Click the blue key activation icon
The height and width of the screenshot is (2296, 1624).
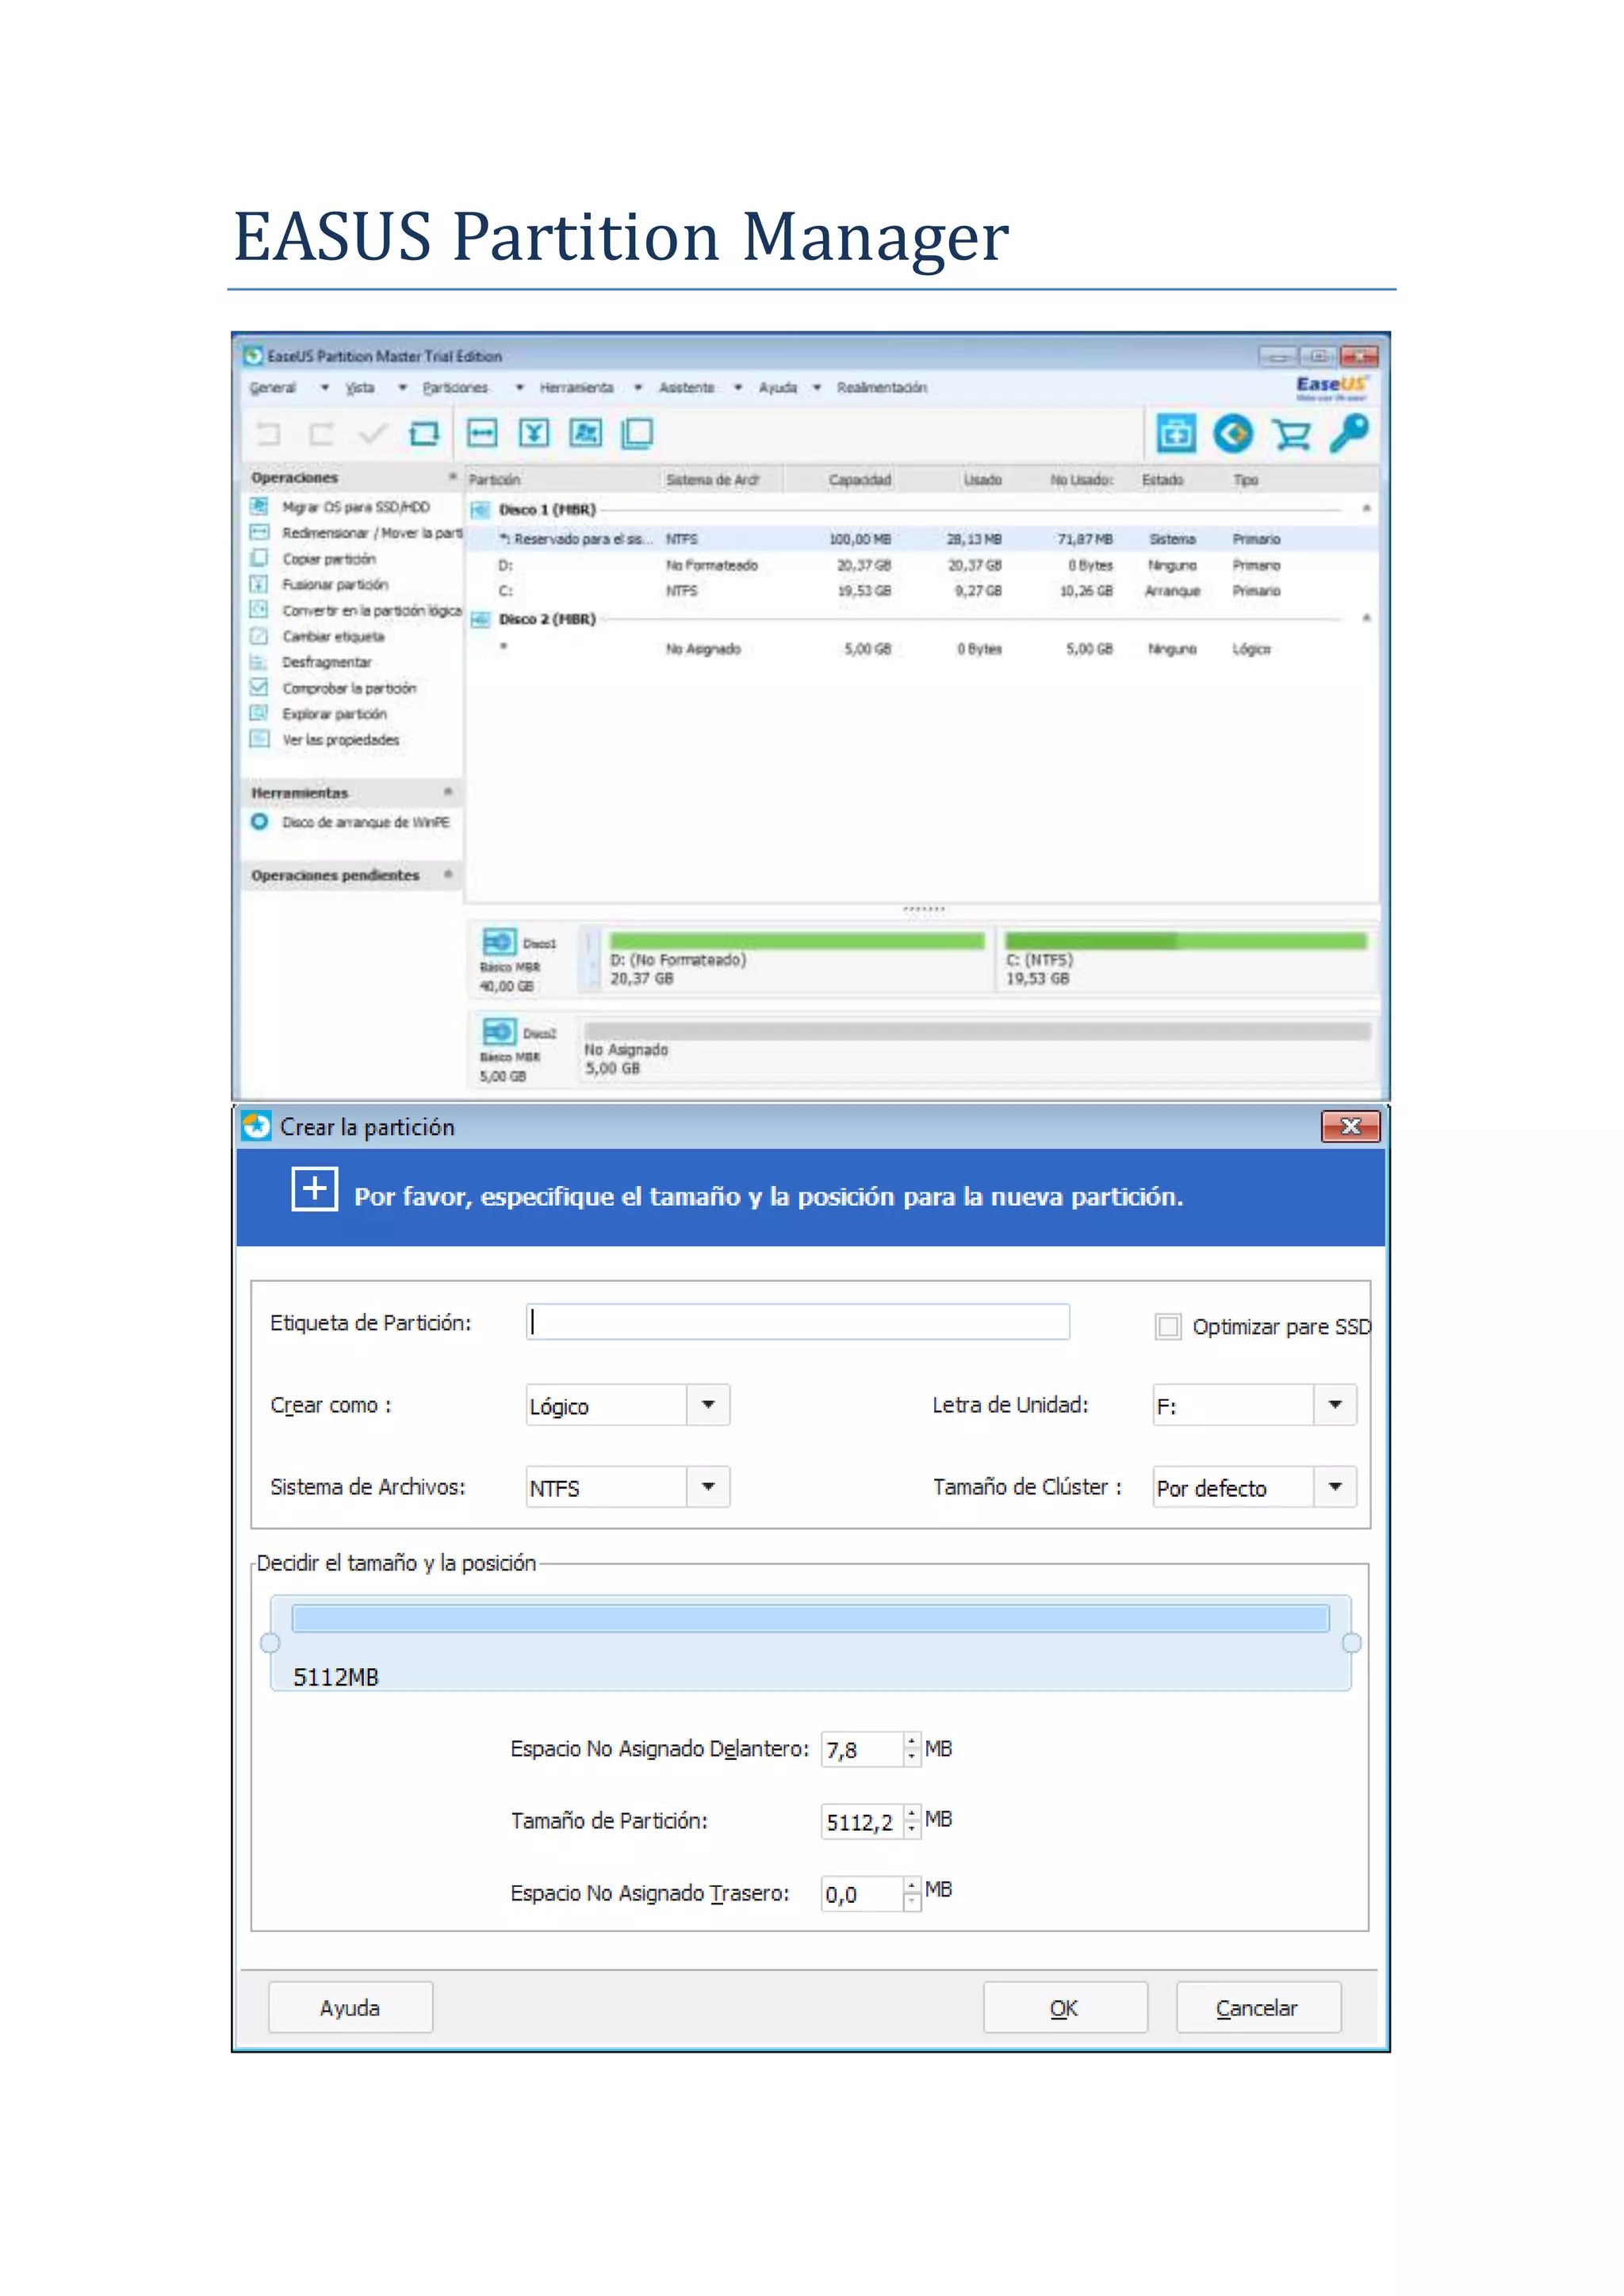coord(1348,433)
